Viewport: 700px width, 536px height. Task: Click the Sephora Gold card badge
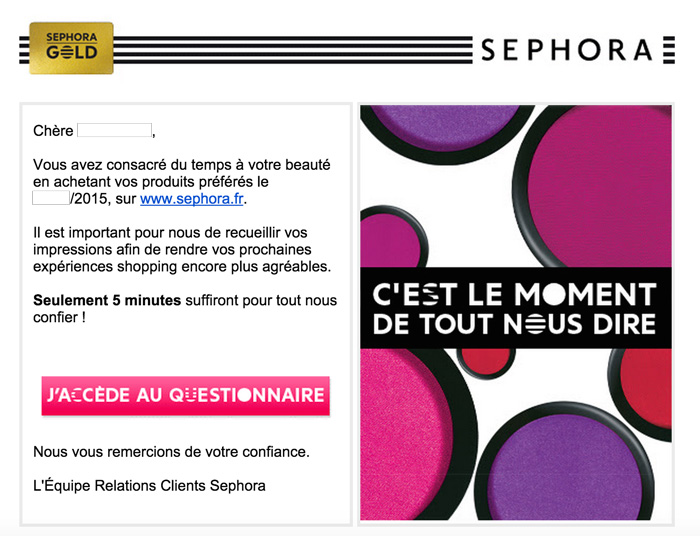tap(71, 48)
